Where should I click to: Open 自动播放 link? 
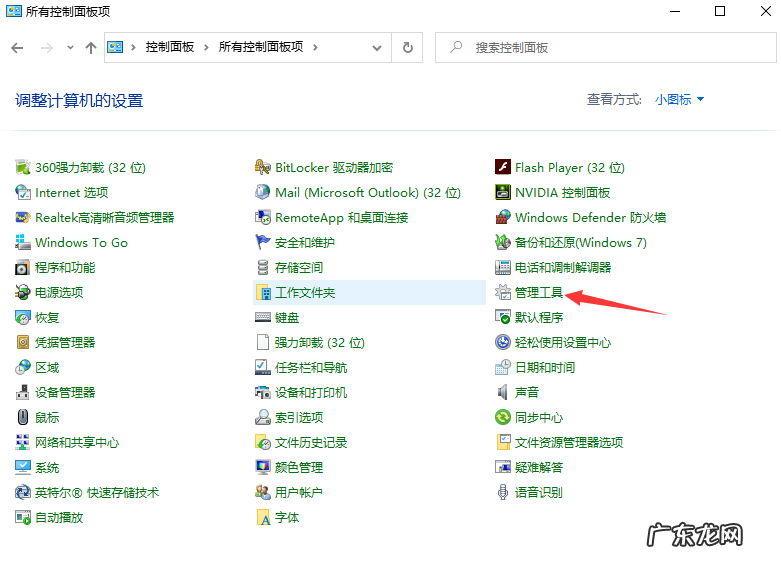59,517
